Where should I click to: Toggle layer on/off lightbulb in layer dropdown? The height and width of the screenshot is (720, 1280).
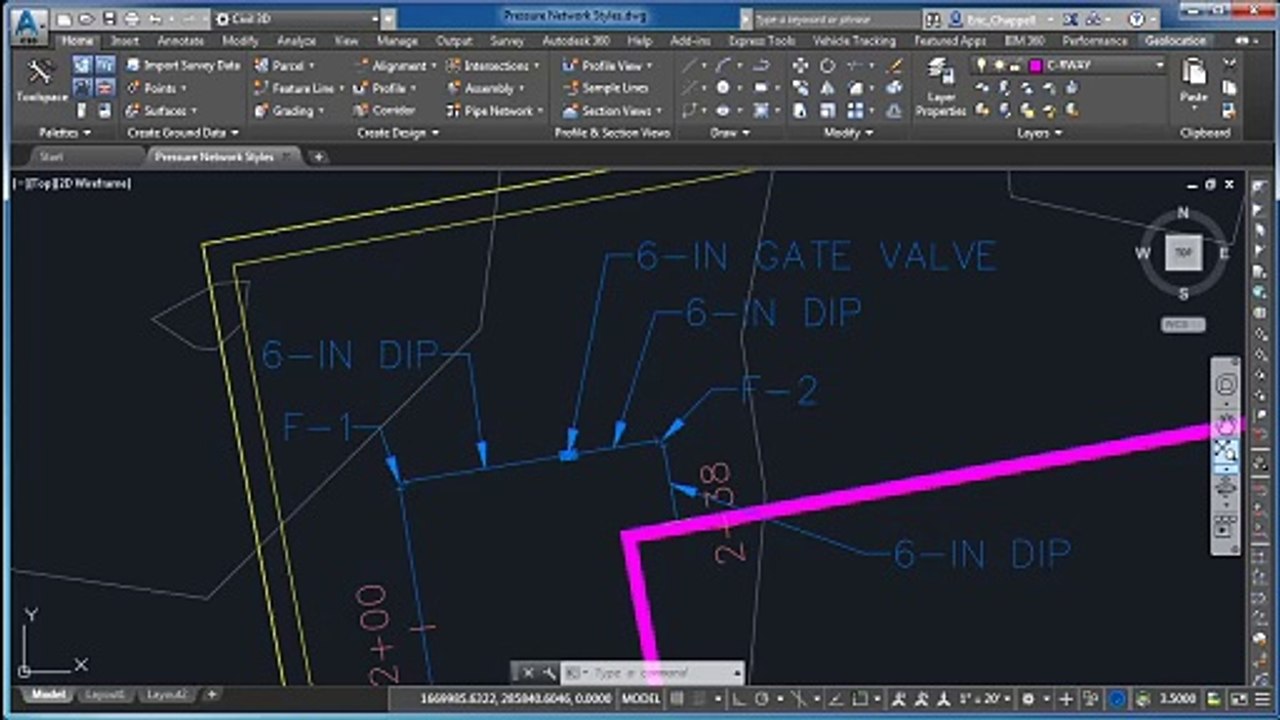[983, 65]
